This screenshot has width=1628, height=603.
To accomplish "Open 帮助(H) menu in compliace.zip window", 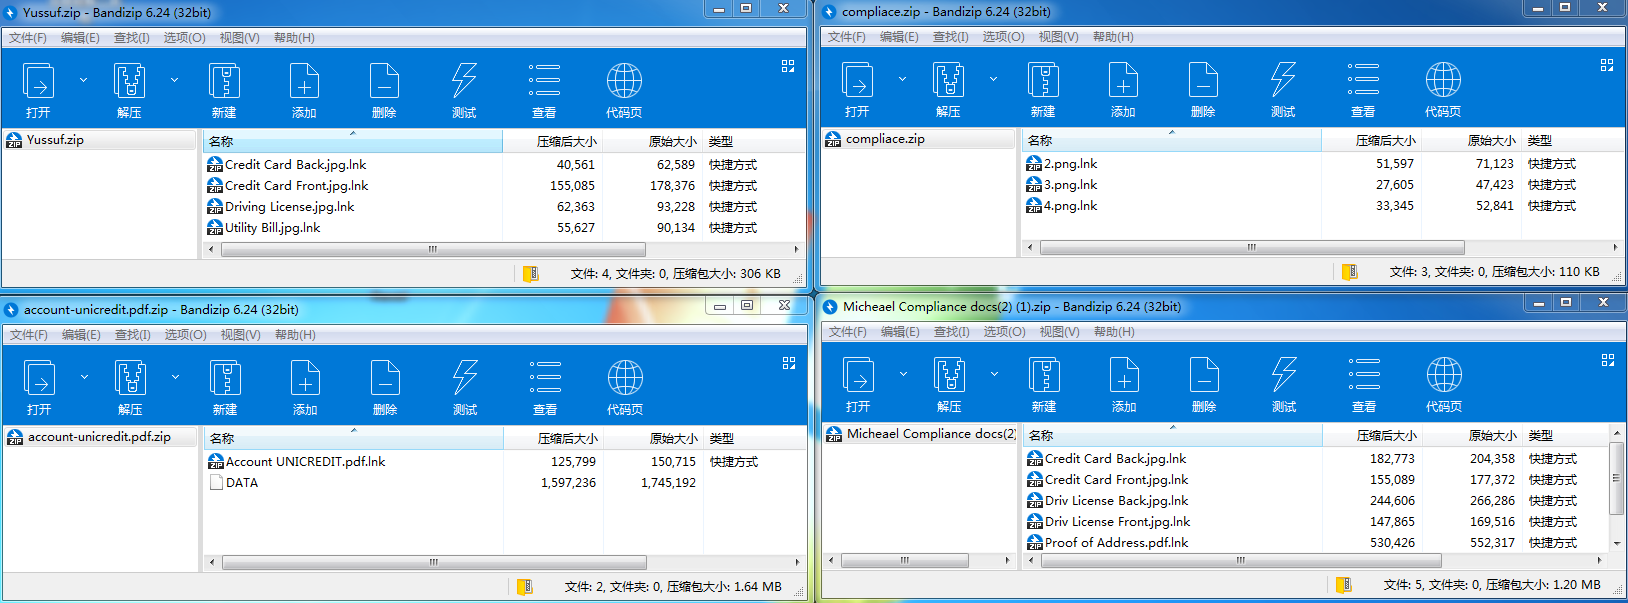I will click(x=1113, y=37).
